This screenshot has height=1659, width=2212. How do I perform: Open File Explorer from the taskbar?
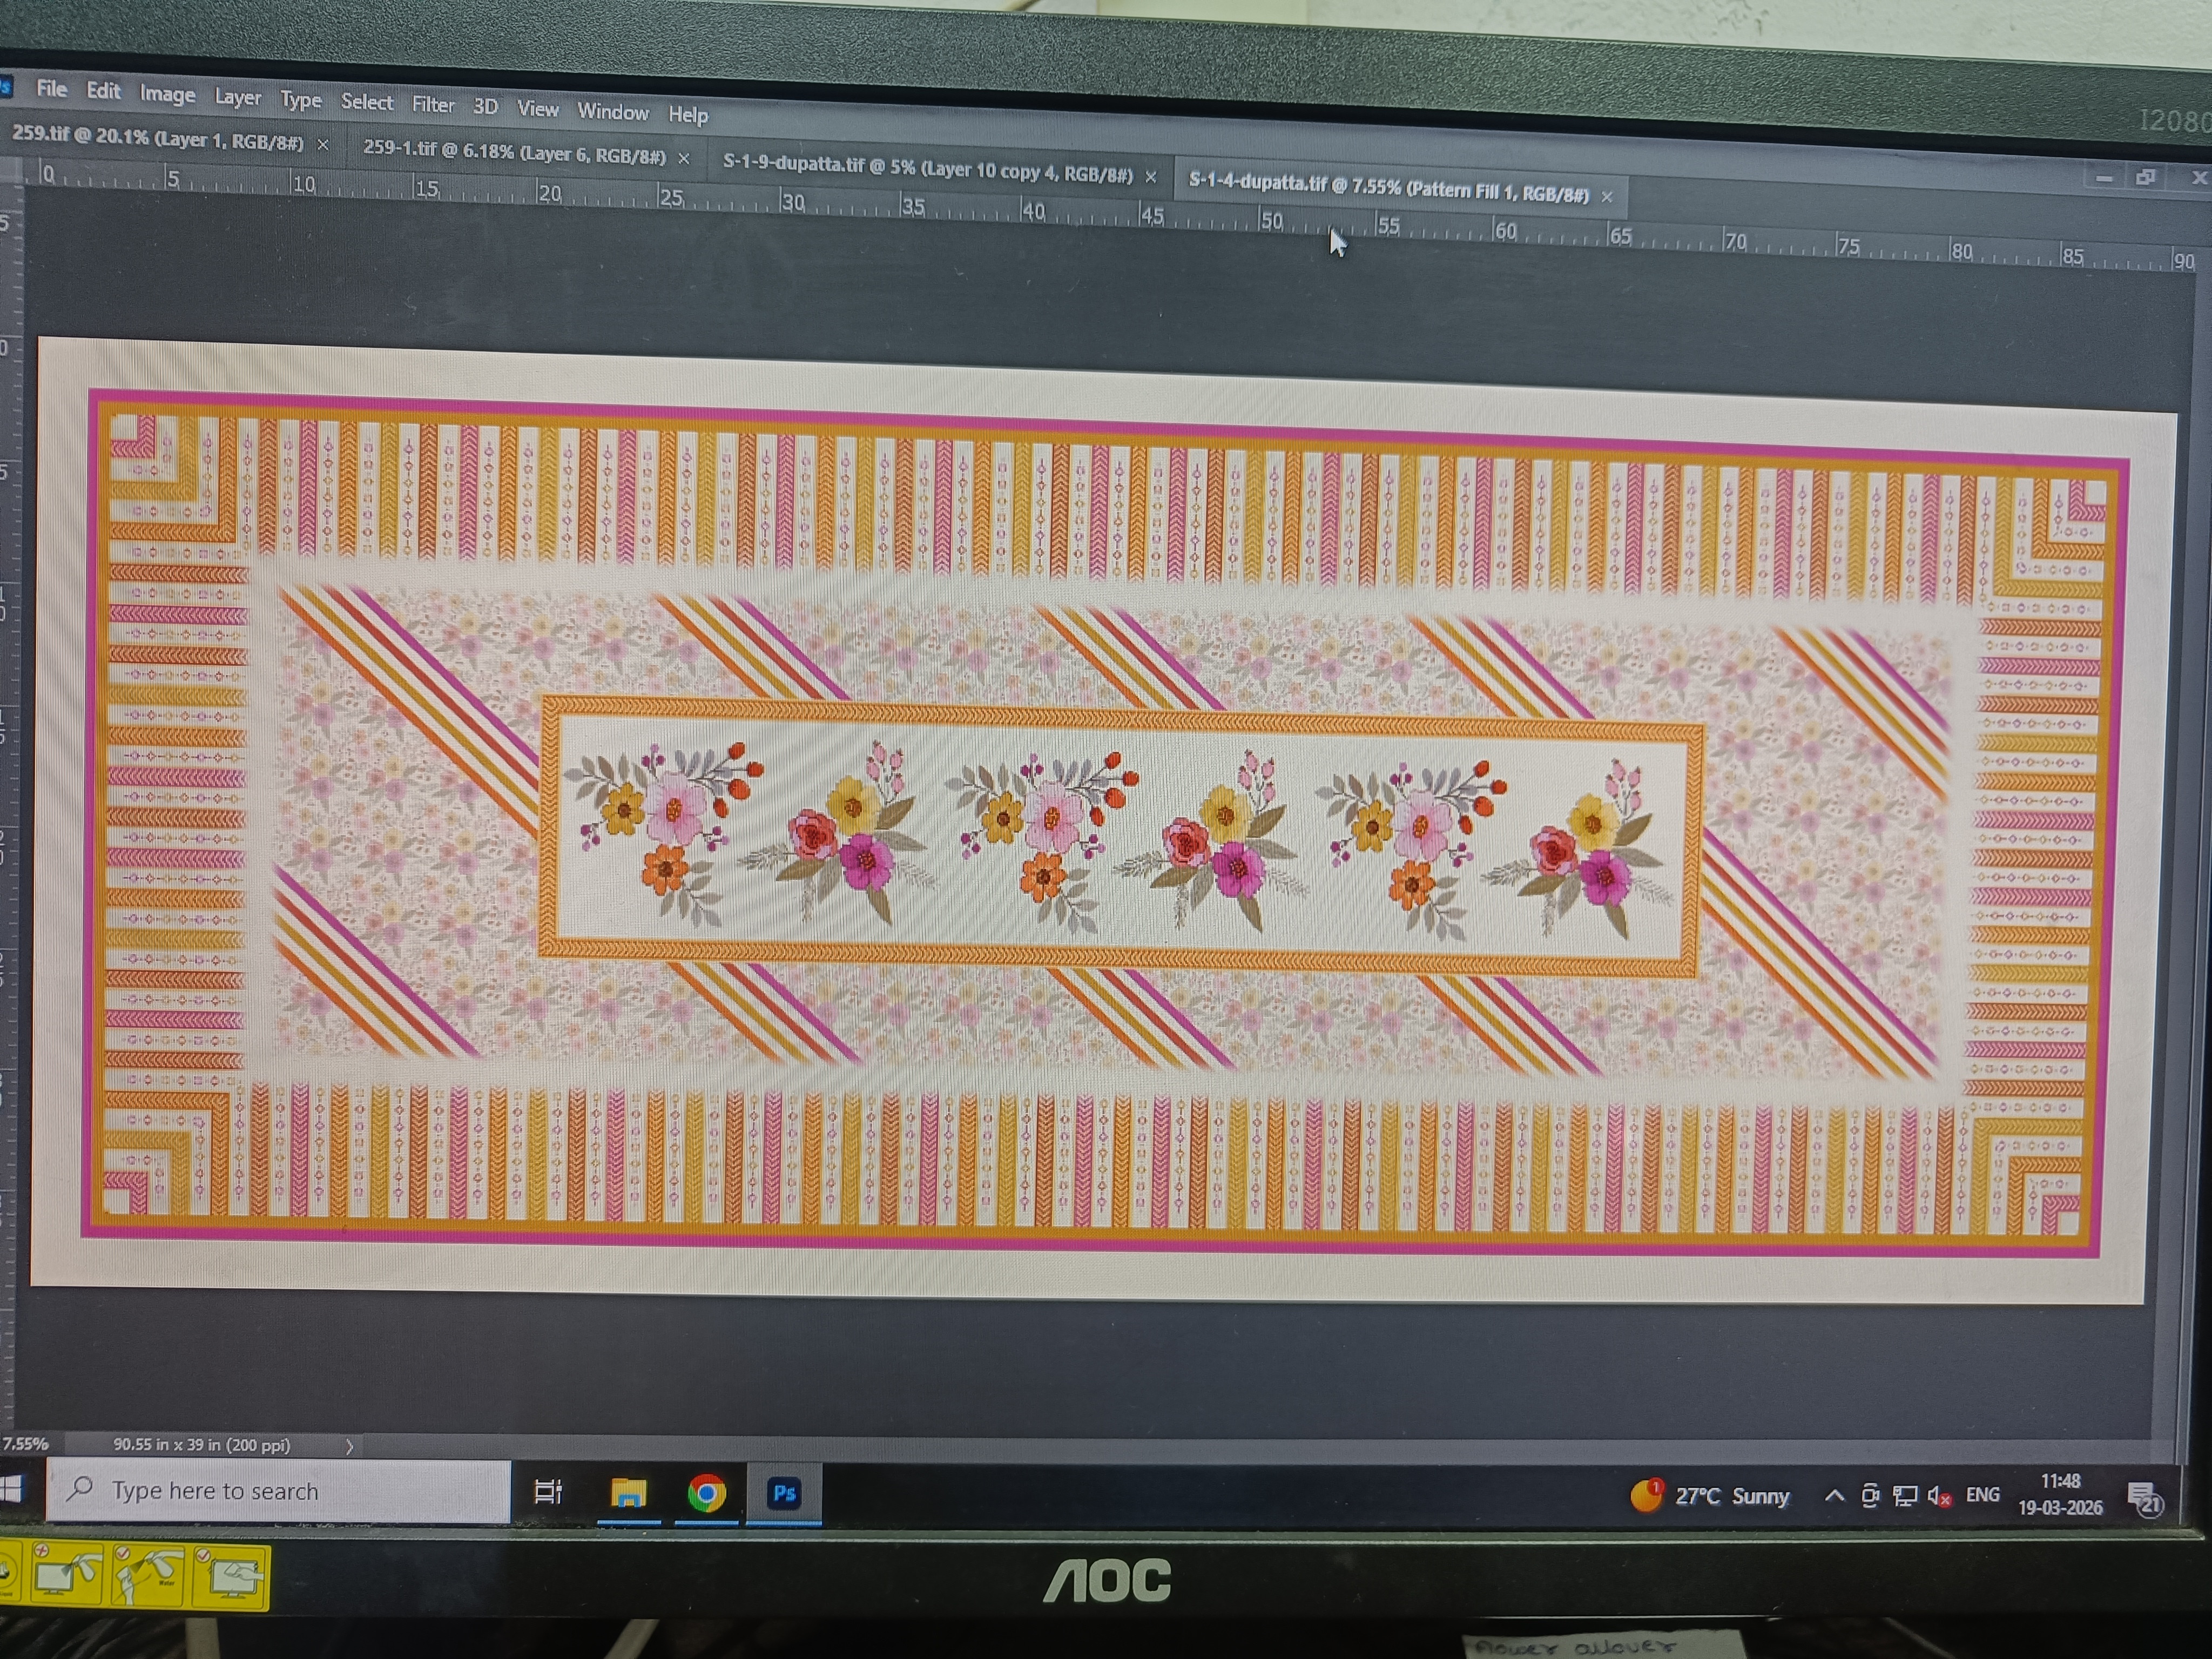point(628,1493)
